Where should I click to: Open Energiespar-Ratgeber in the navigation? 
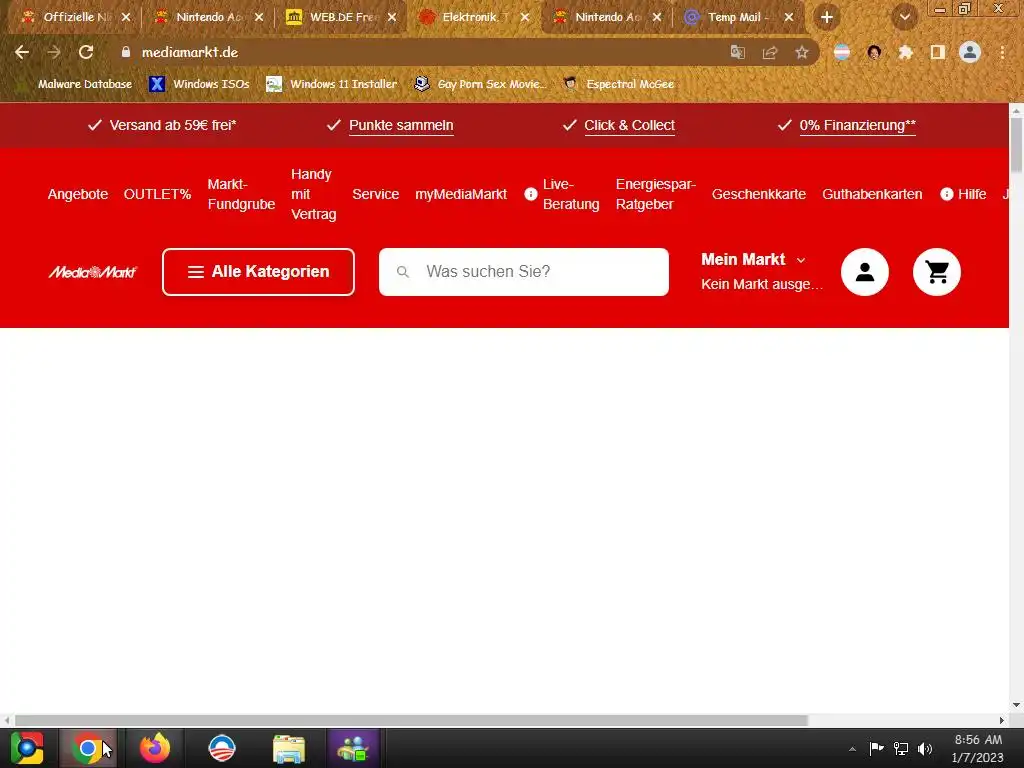(656, 194)
